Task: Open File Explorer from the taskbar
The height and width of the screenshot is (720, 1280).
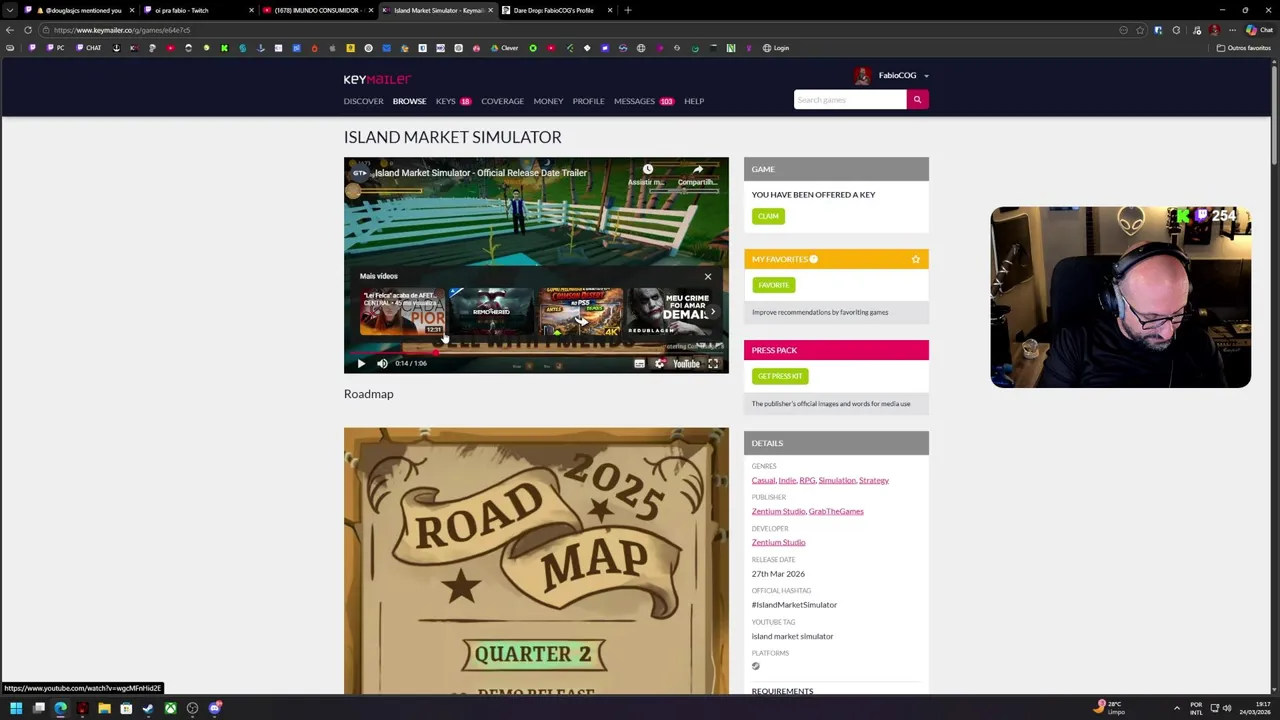Action: (x=104, y=709)
